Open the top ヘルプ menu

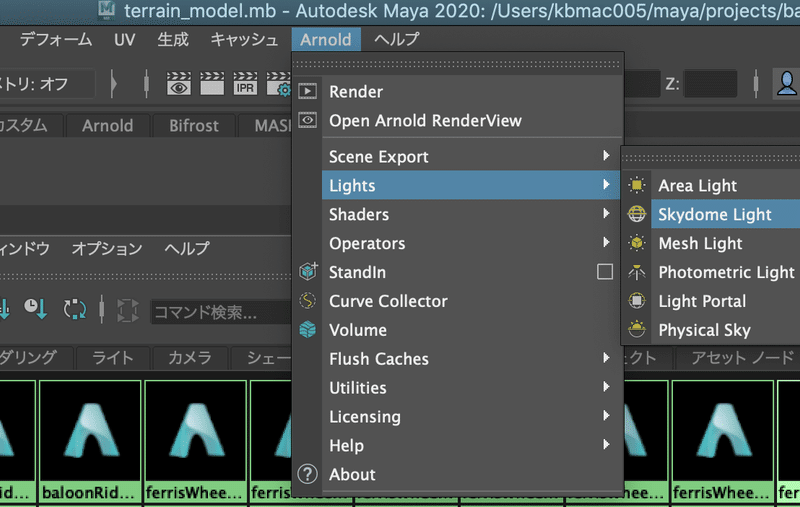(x=396, y=39)
